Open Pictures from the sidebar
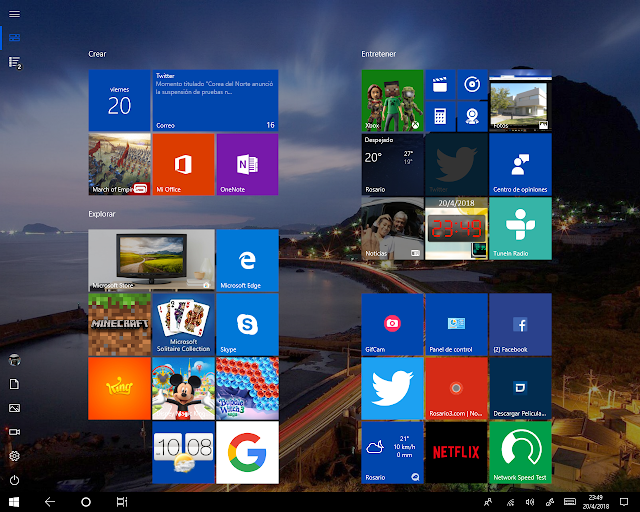Viewport: 640px width, 512px height. 14,408
